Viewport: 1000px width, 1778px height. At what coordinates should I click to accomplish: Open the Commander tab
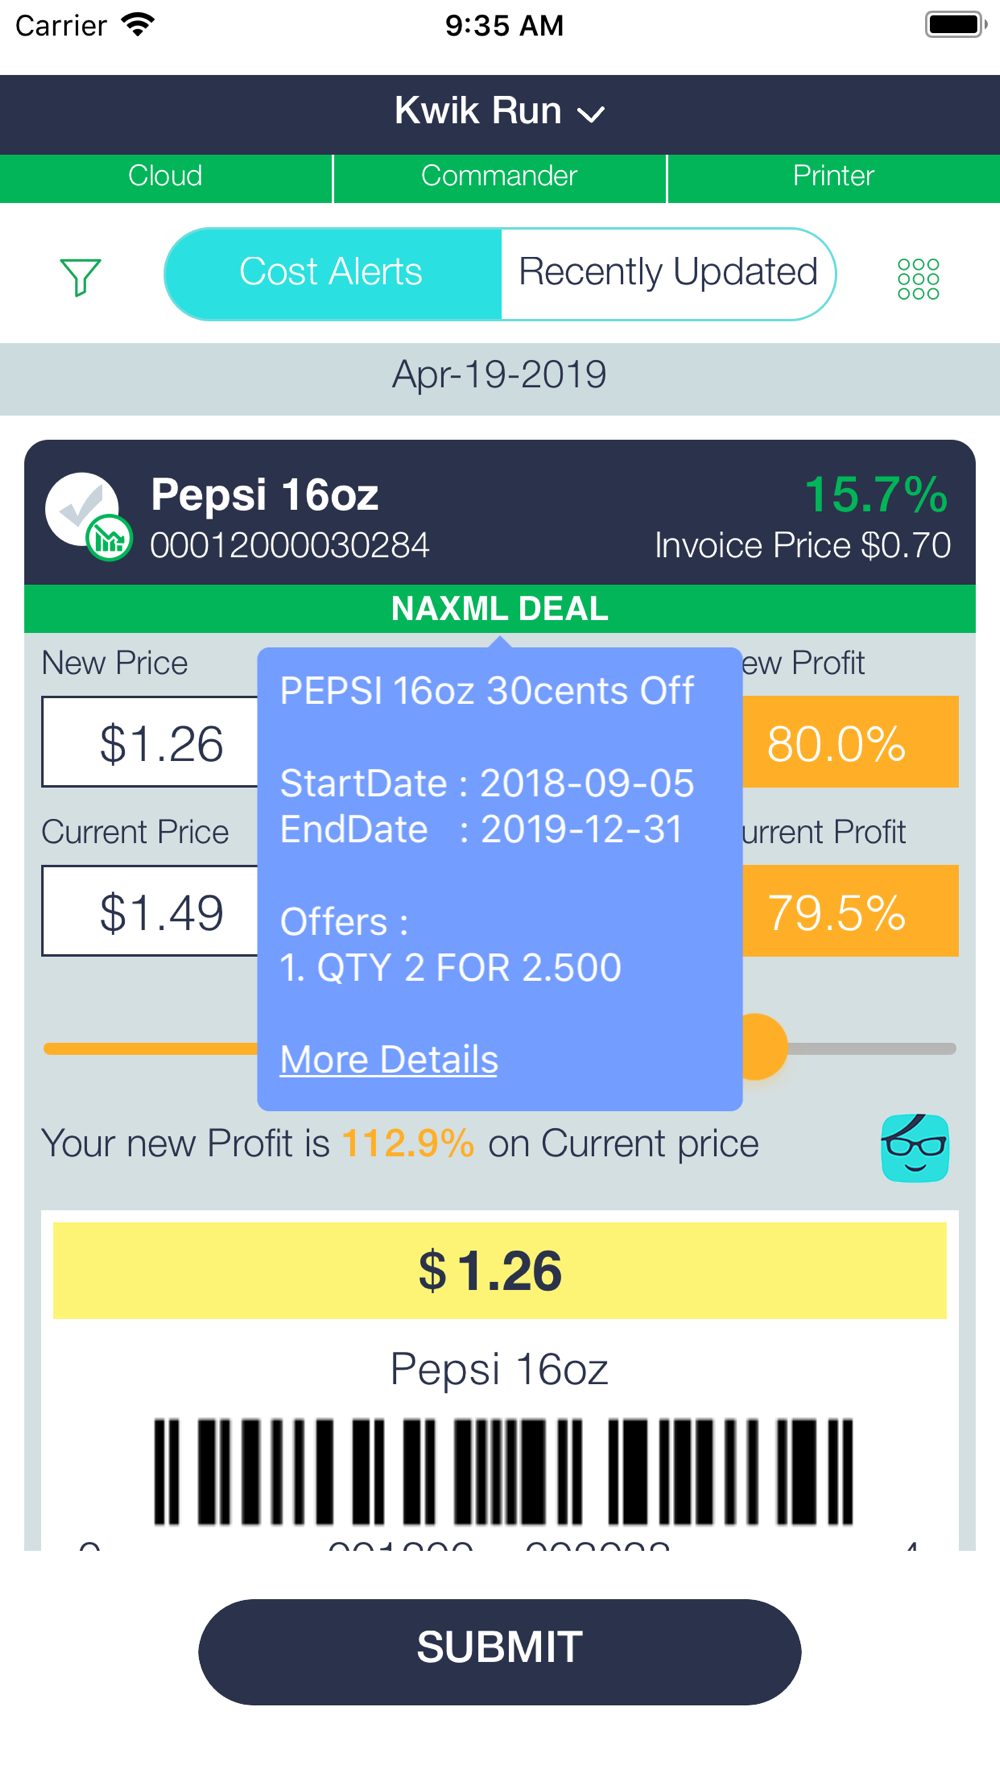coord(500,177)
